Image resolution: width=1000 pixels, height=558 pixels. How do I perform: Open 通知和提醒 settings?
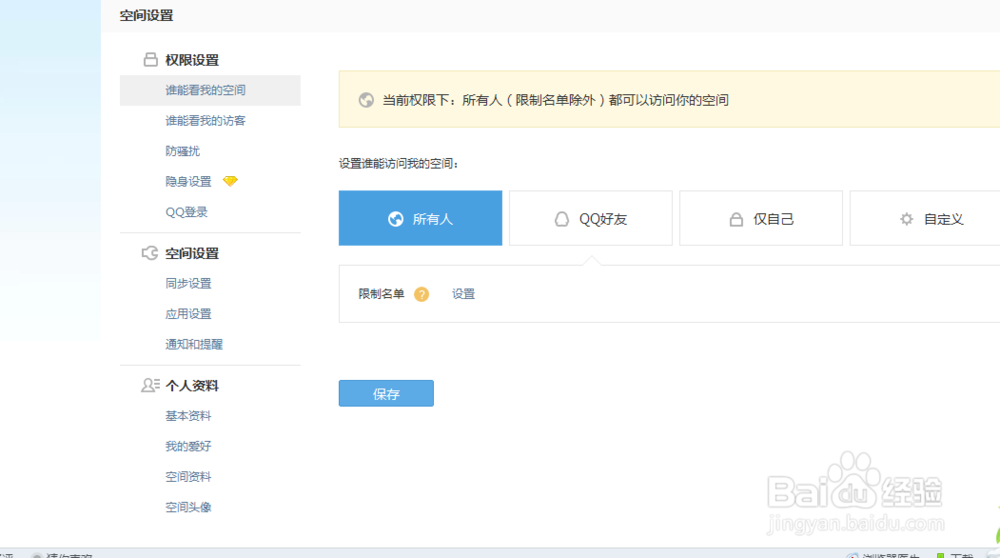coord(194,344)
